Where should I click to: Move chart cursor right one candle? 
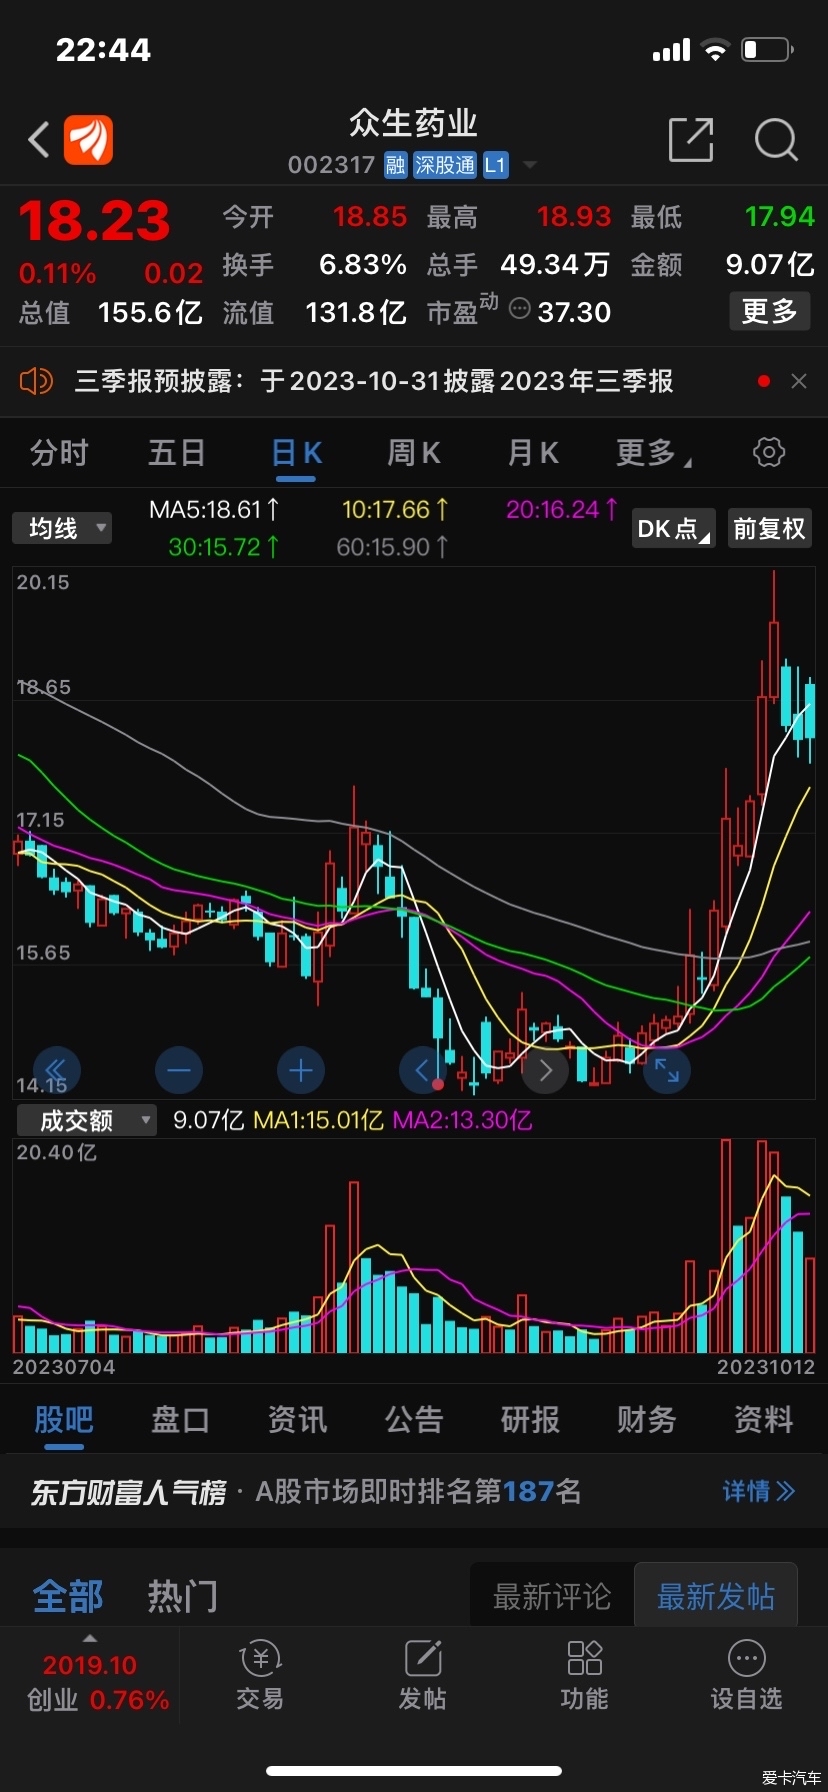pos(545,1070)
